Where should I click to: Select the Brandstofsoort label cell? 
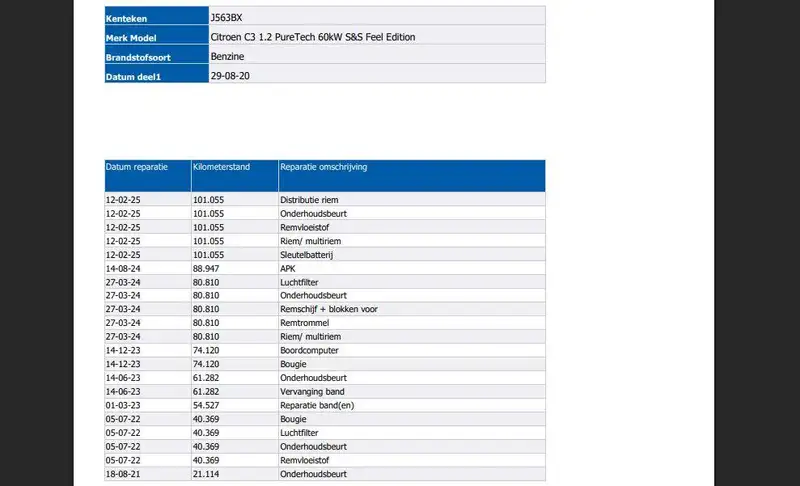pos(137,58)
